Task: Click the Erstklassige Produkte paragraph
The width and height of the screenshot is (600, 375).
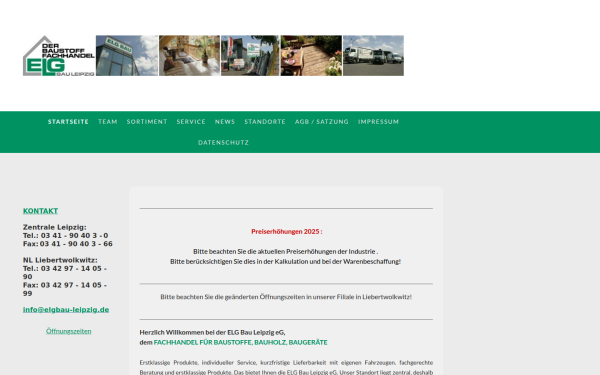Action: click(286, 367)
